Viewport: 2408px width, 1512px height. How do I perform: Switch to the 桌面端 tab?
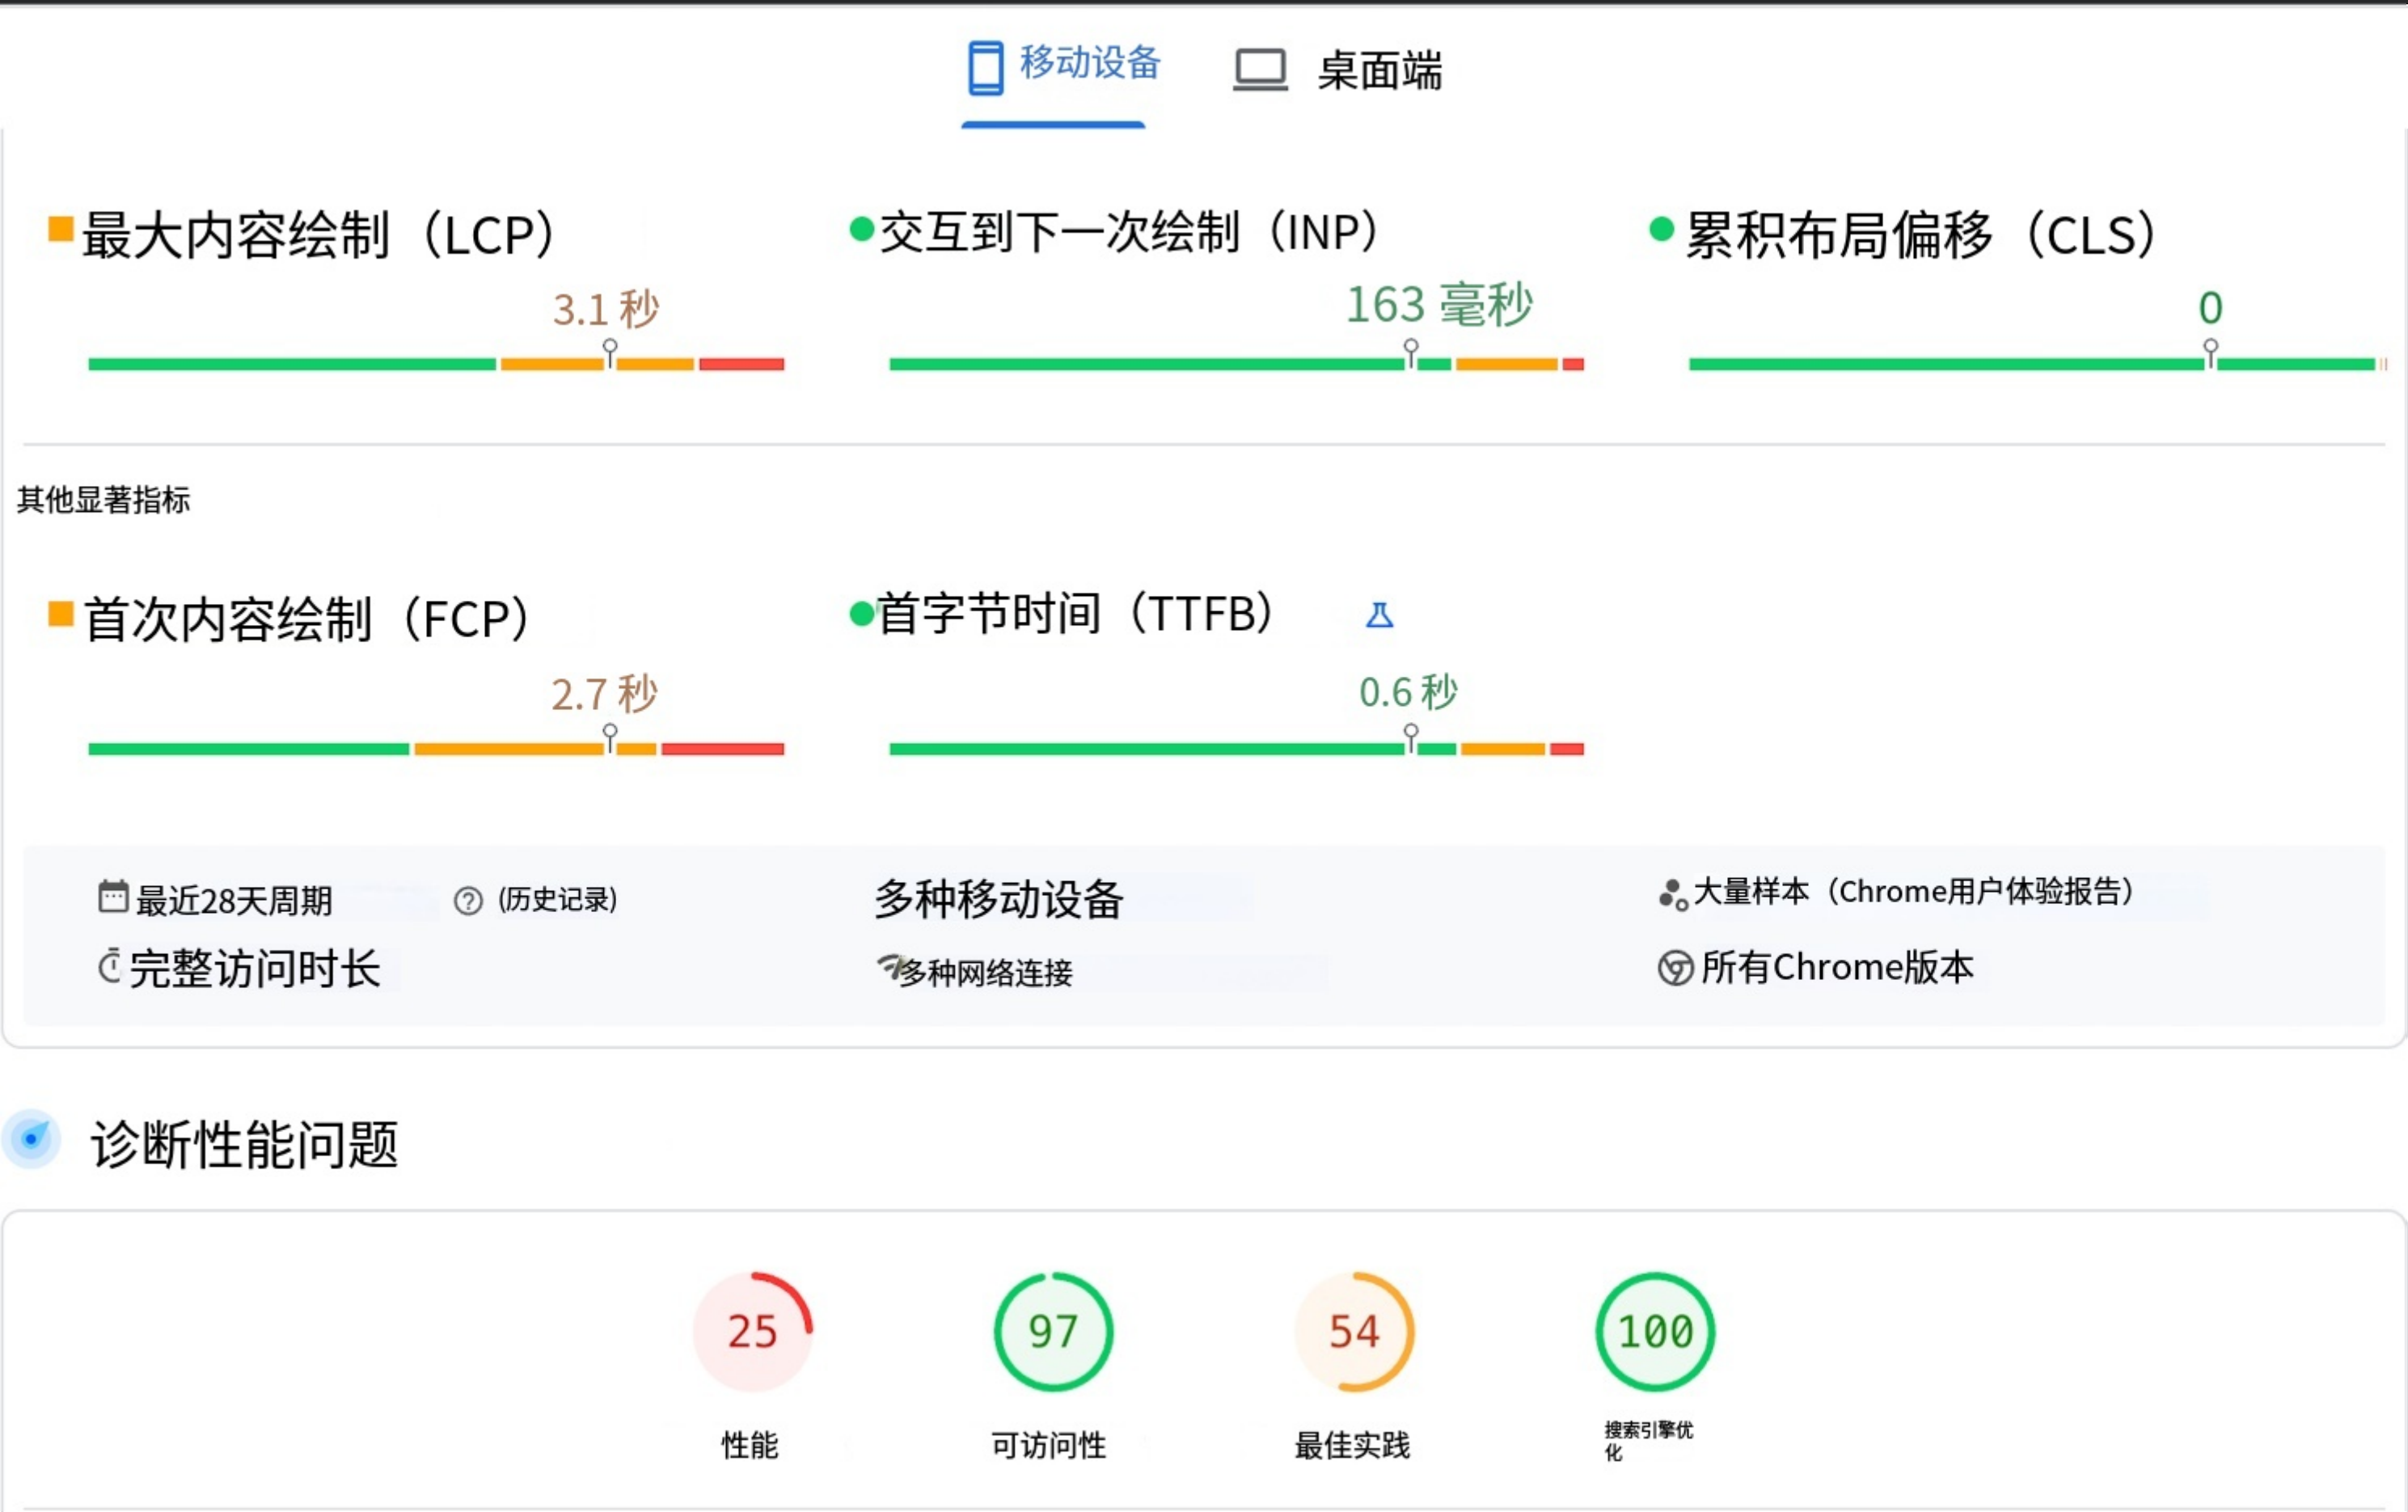pos(1338,70)
